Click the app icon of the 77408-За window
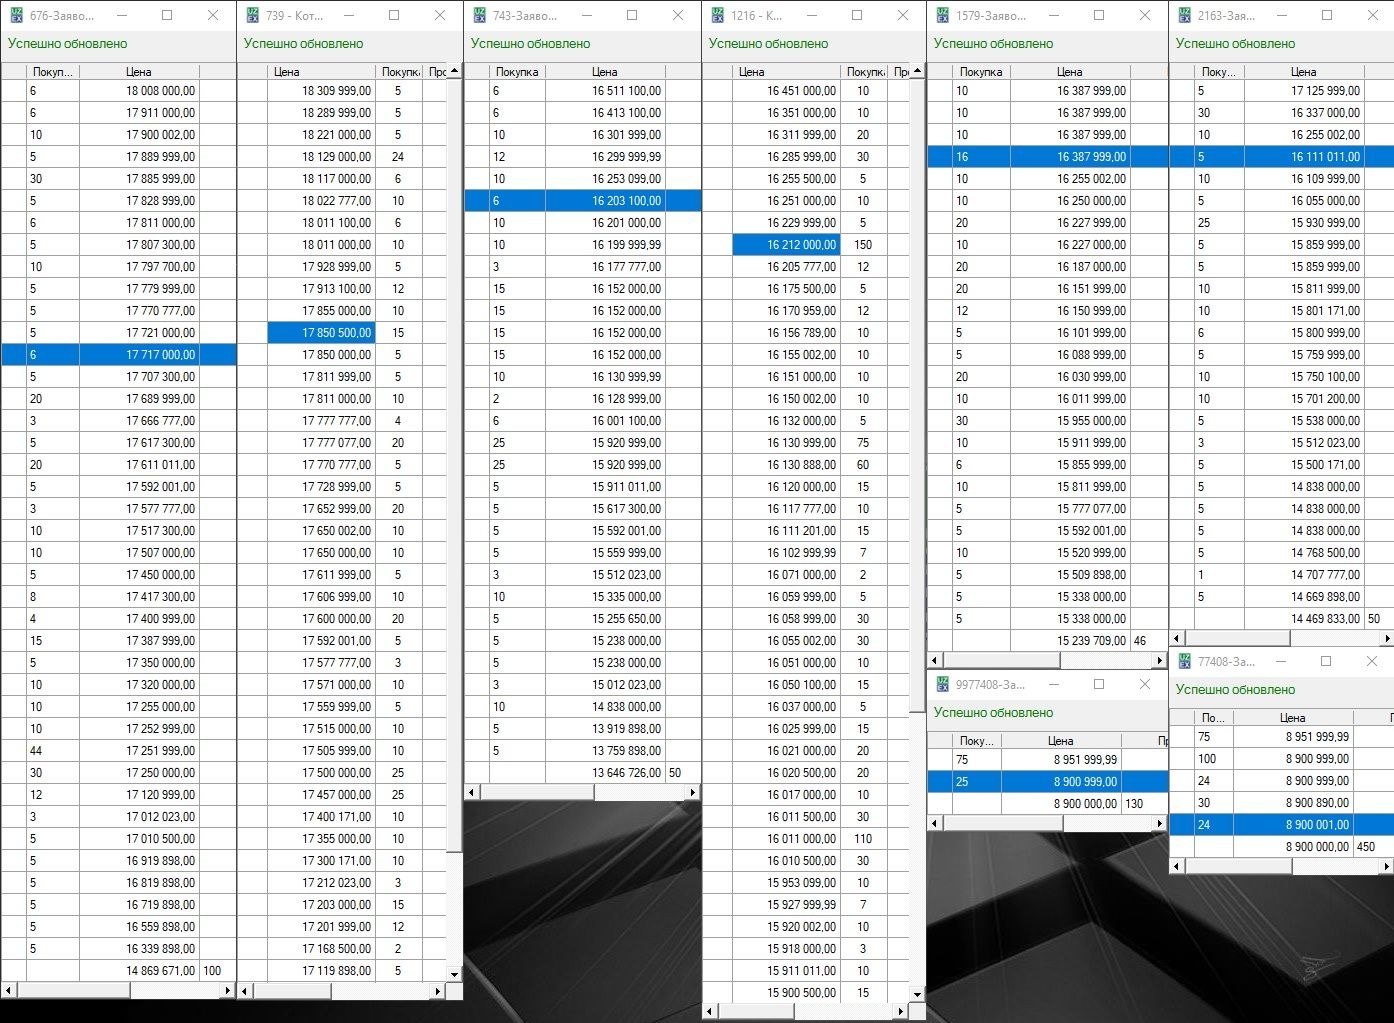The image size is (1394, 1023). point(1184,662)
